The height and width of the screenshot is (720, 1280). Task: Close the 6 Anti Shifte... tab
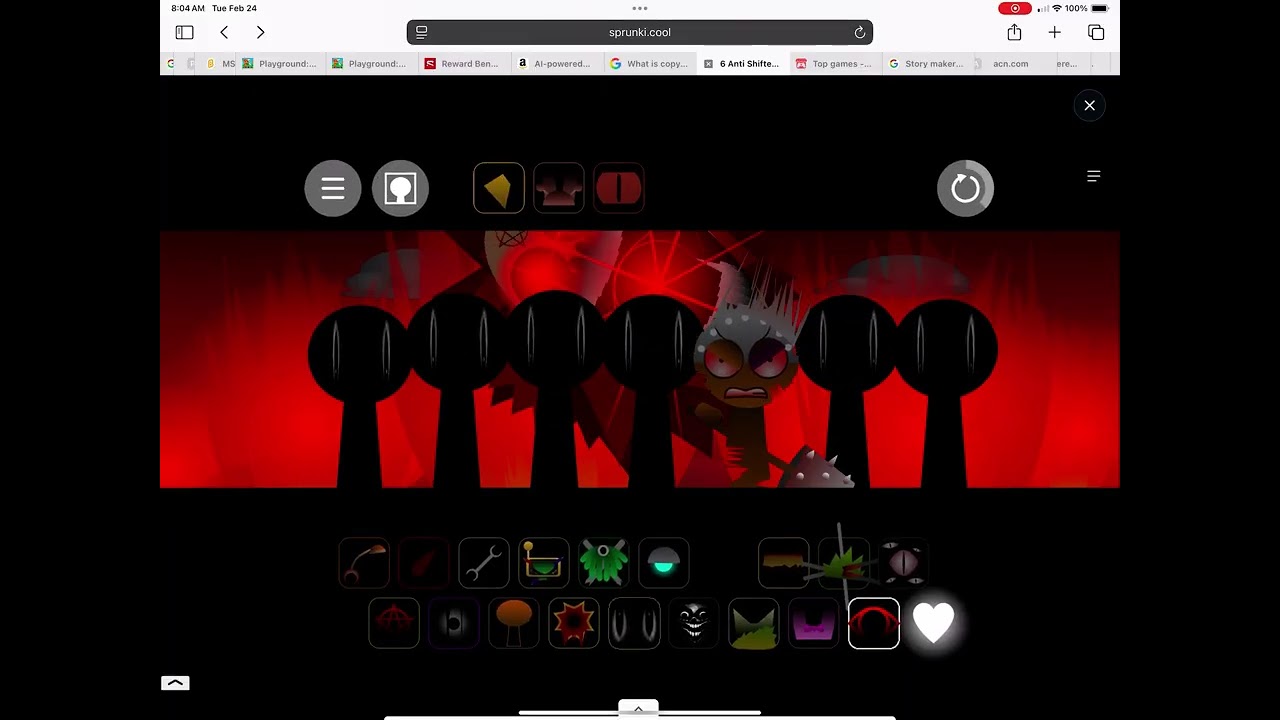click(x=708, y=63)
